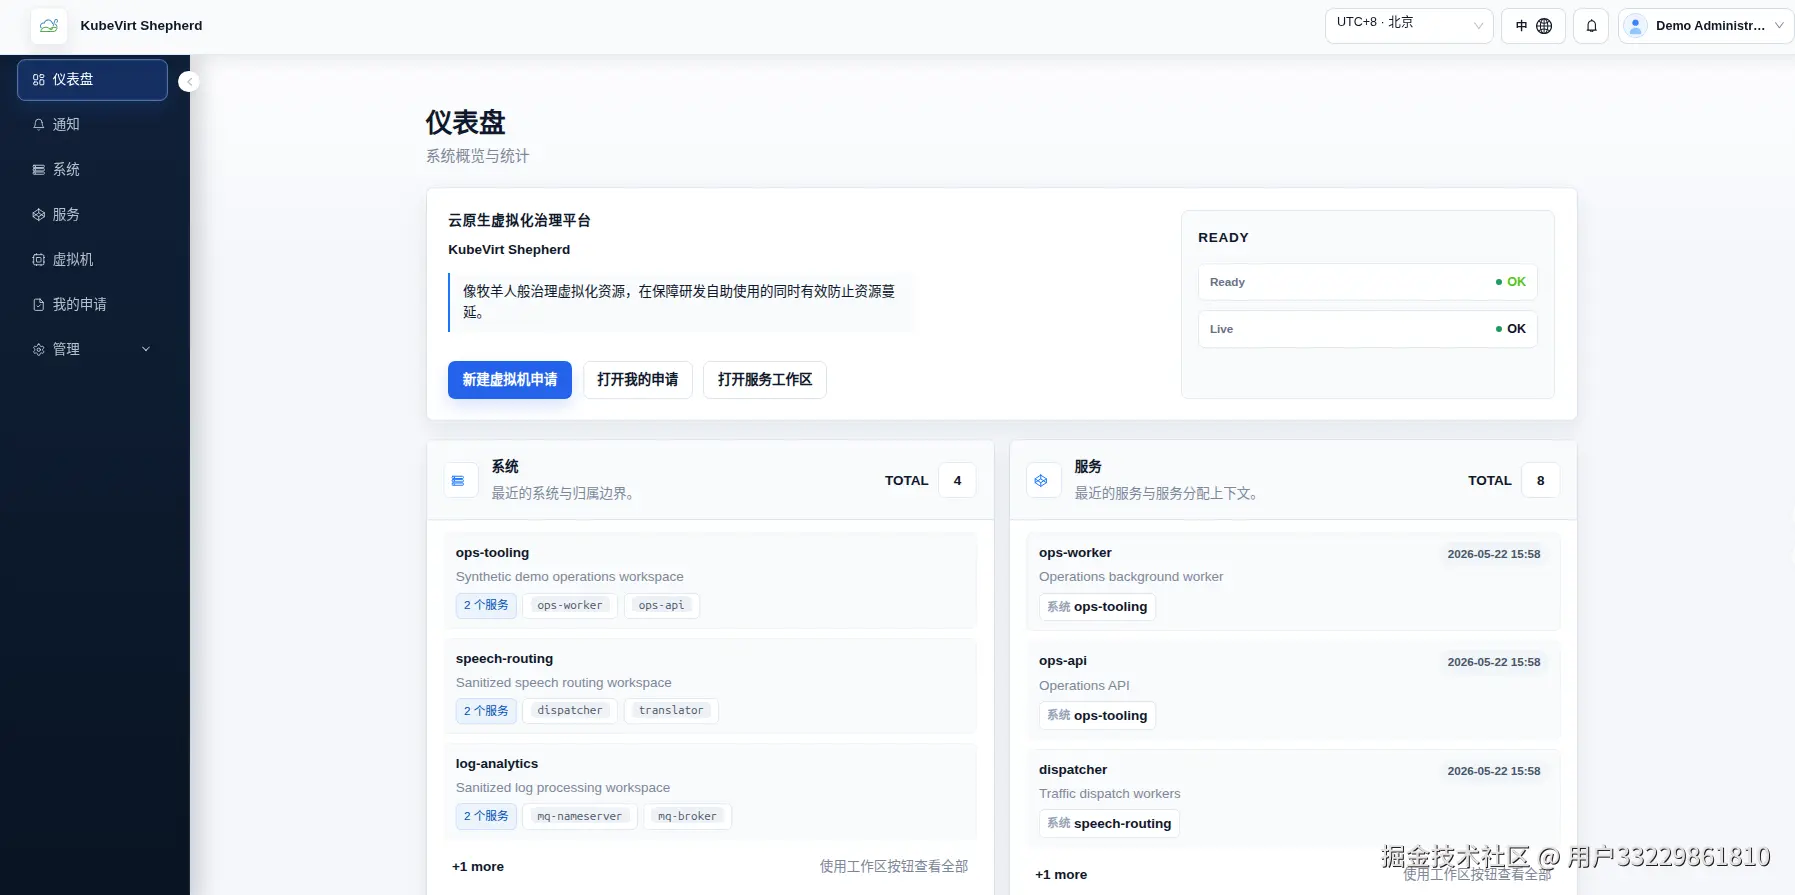Click 2个服务 badge in speech-routing row
The width and height of the screenshot is (1795, 895).
pos(486,711)
